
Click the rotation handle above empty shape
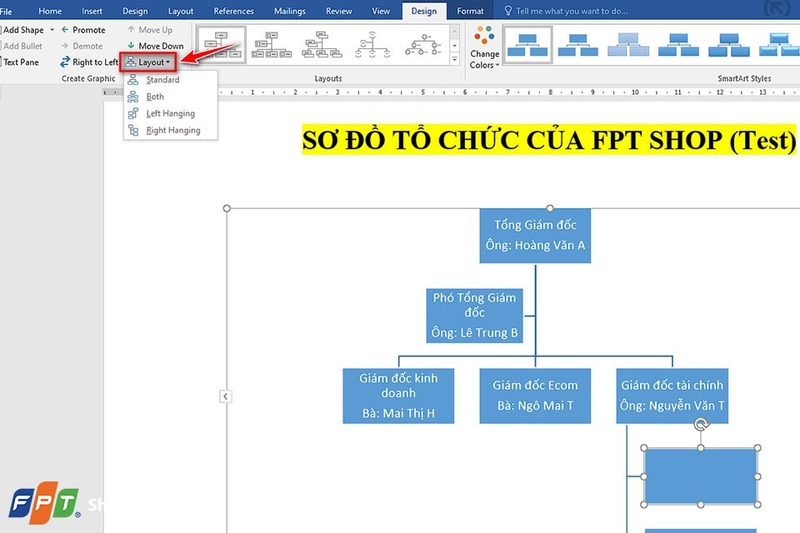click(x=702, y=424)
